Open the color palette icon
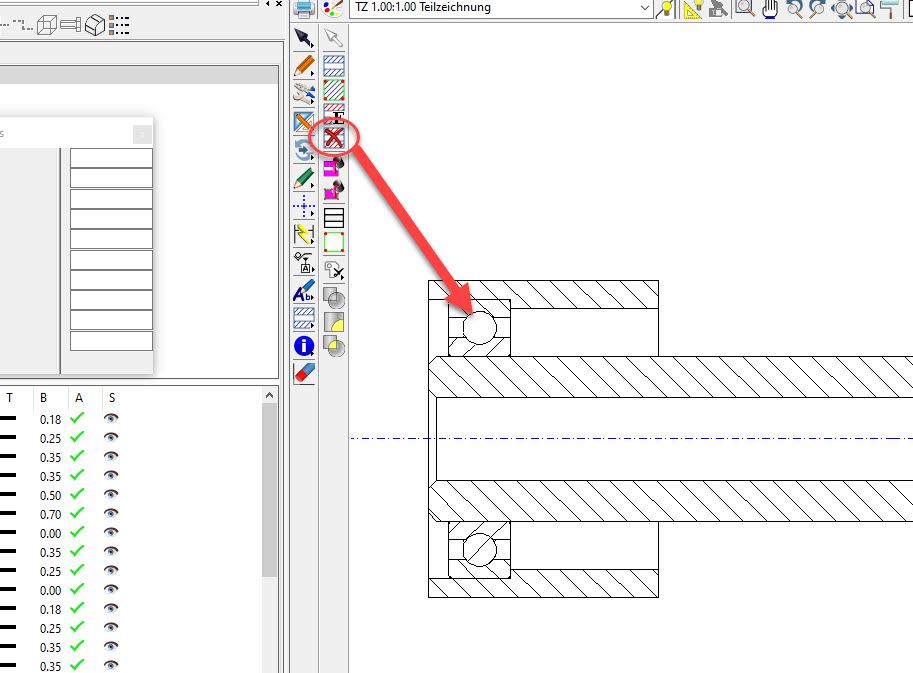This screenshot has height=673, width=913. pyautogui.click(x=334, y=9)
